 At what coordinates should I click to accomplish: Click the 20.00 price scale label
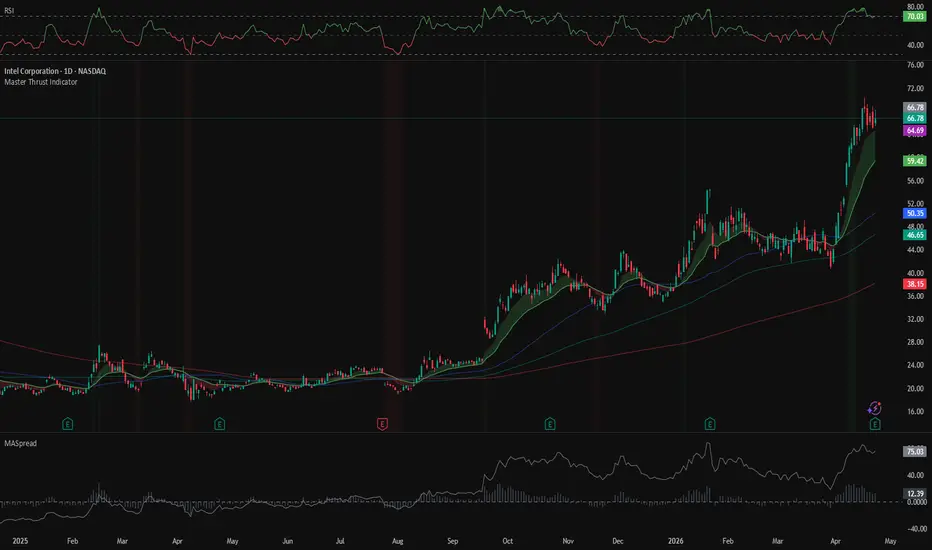point(915,388)
